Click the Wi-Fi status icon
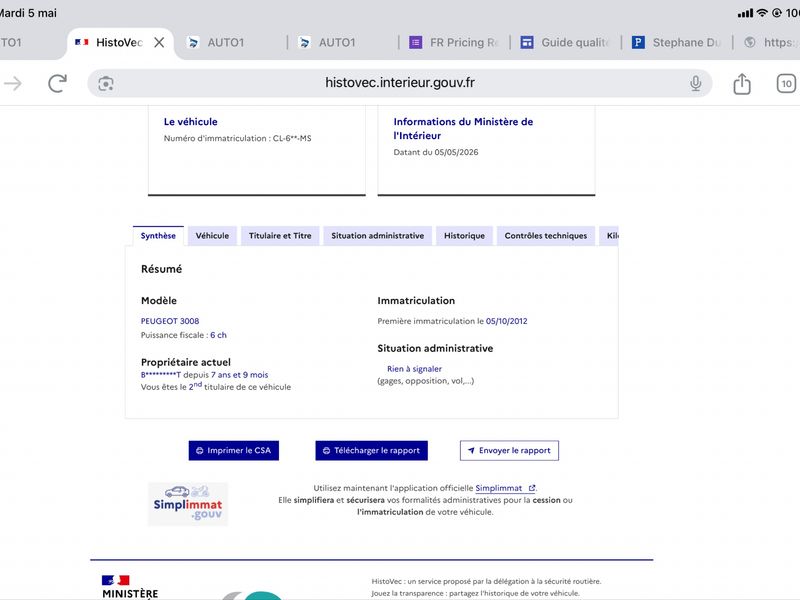The height and width of the screenshot is (600, 800). point(762,13)
